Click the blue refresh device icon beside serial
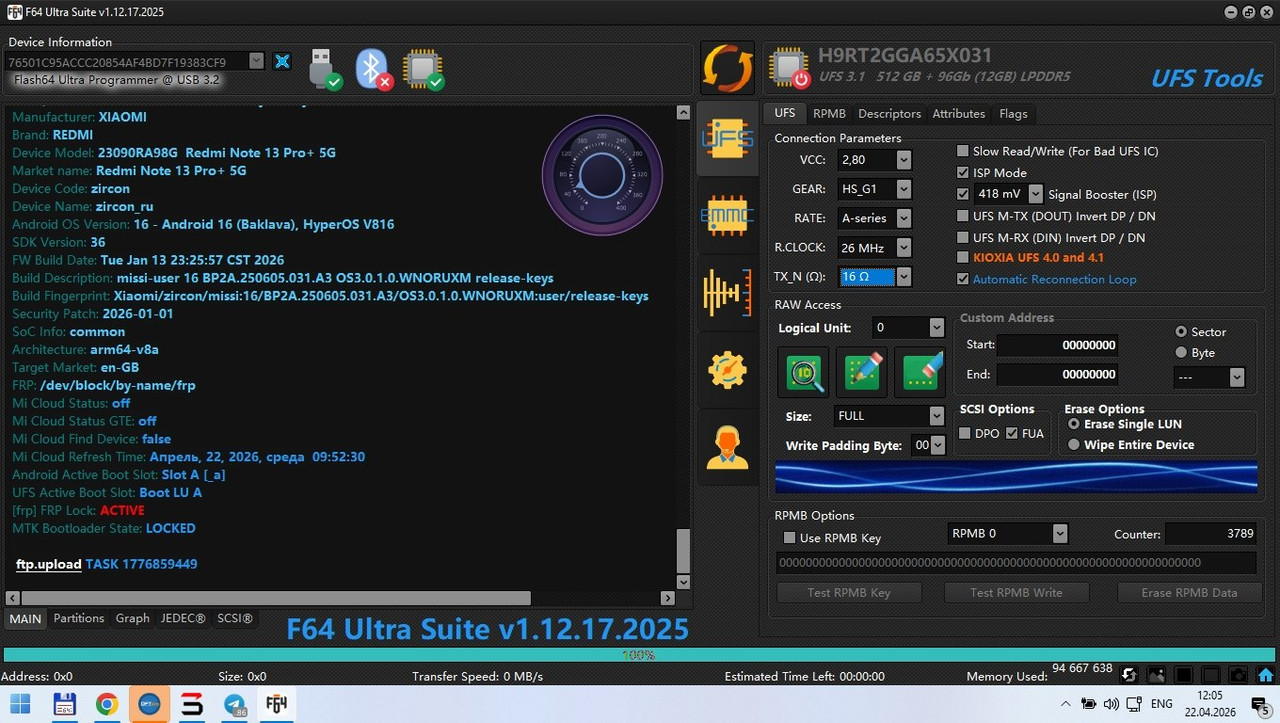The width and height of the screenshot is (1280, 723). pos(283,61)
